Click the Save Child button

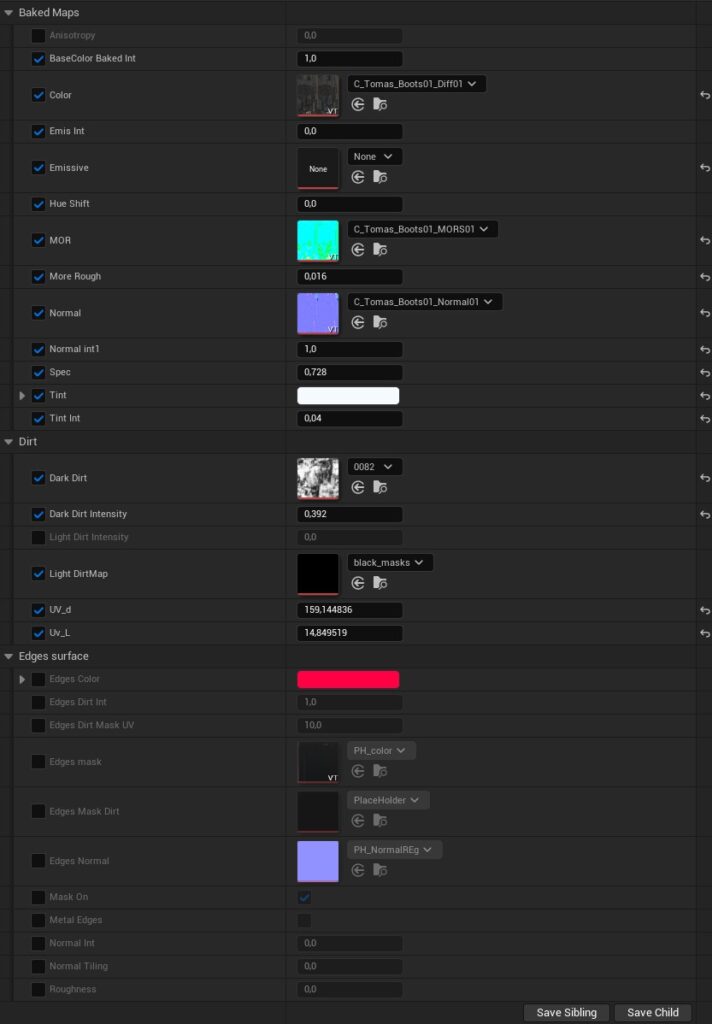653,1012
